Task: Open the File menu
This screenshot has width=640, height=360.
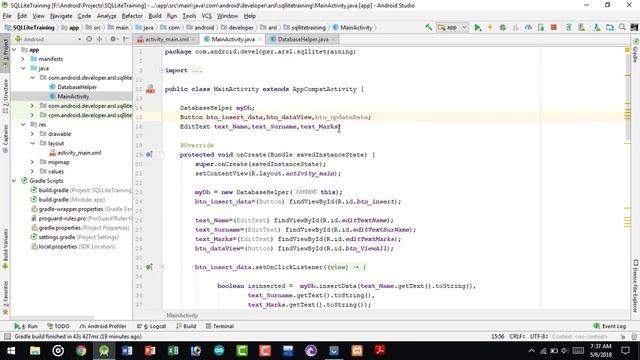Action: click(x=7, y=16)
